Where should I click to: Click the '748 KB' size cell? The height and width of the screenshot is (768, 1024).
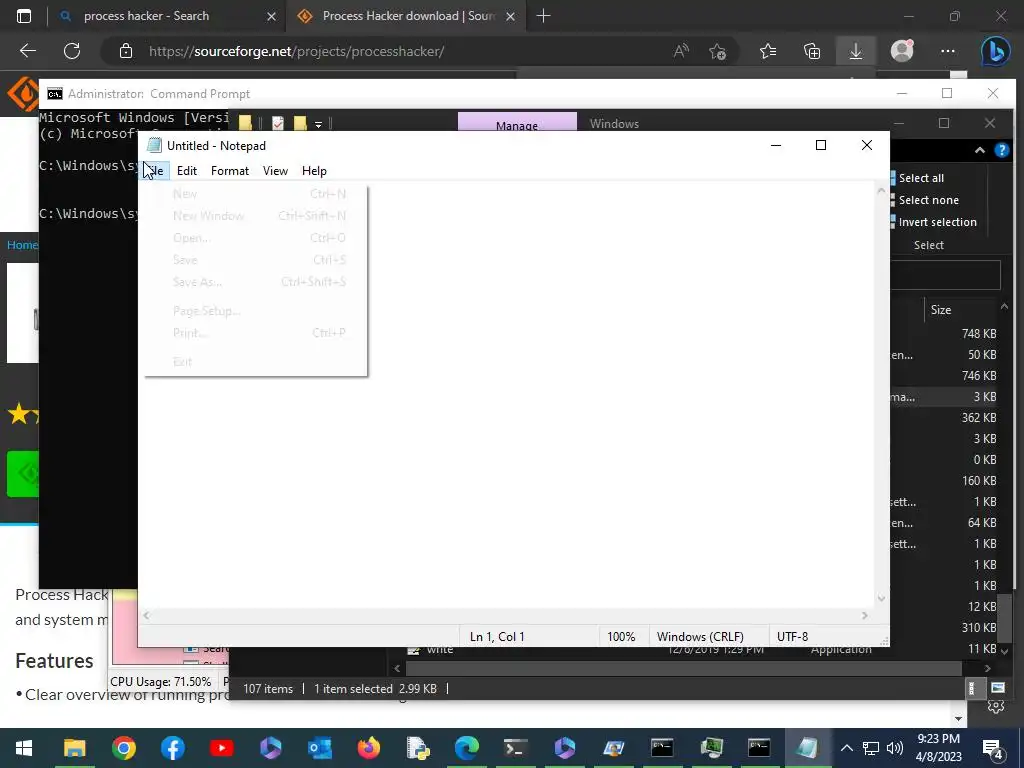click(978, 334)
